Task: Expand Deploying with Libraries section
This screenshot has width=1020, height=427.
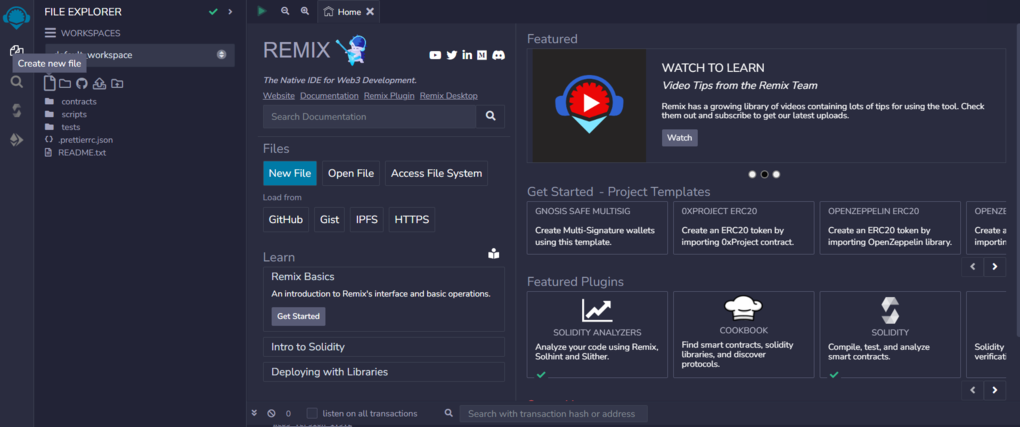Action: pyautogui.click(x=384, y=372)
